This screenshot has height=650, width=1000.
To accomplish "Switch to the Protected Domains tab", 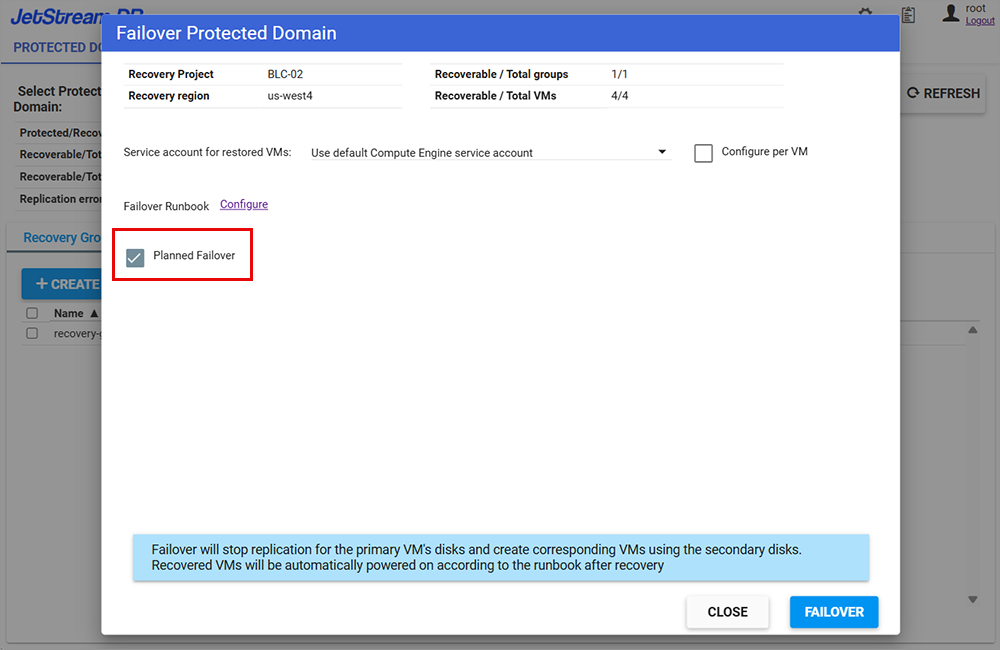I will pyautogui.click(x=56, y=47).
